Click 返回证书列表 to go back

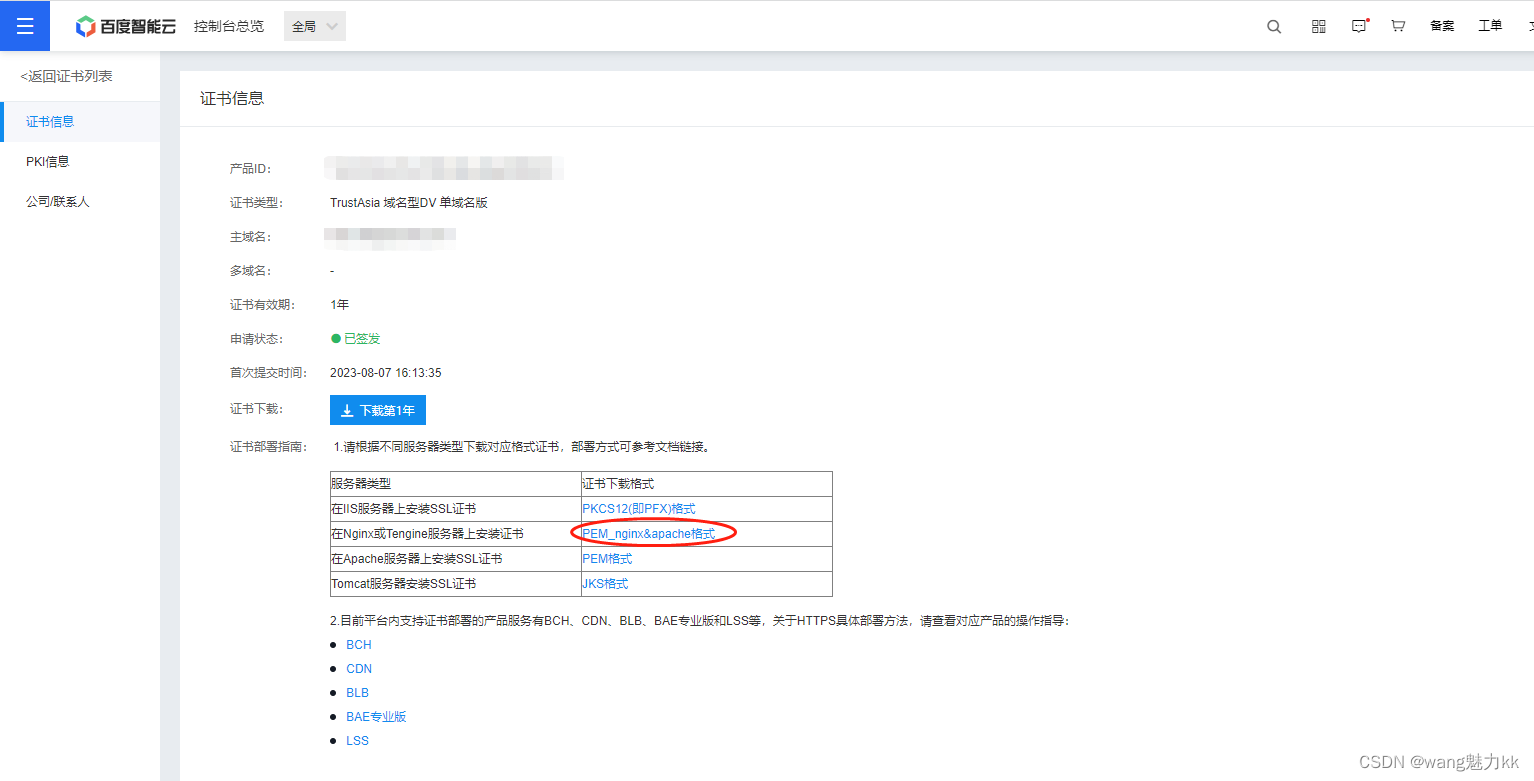[66, 75]
